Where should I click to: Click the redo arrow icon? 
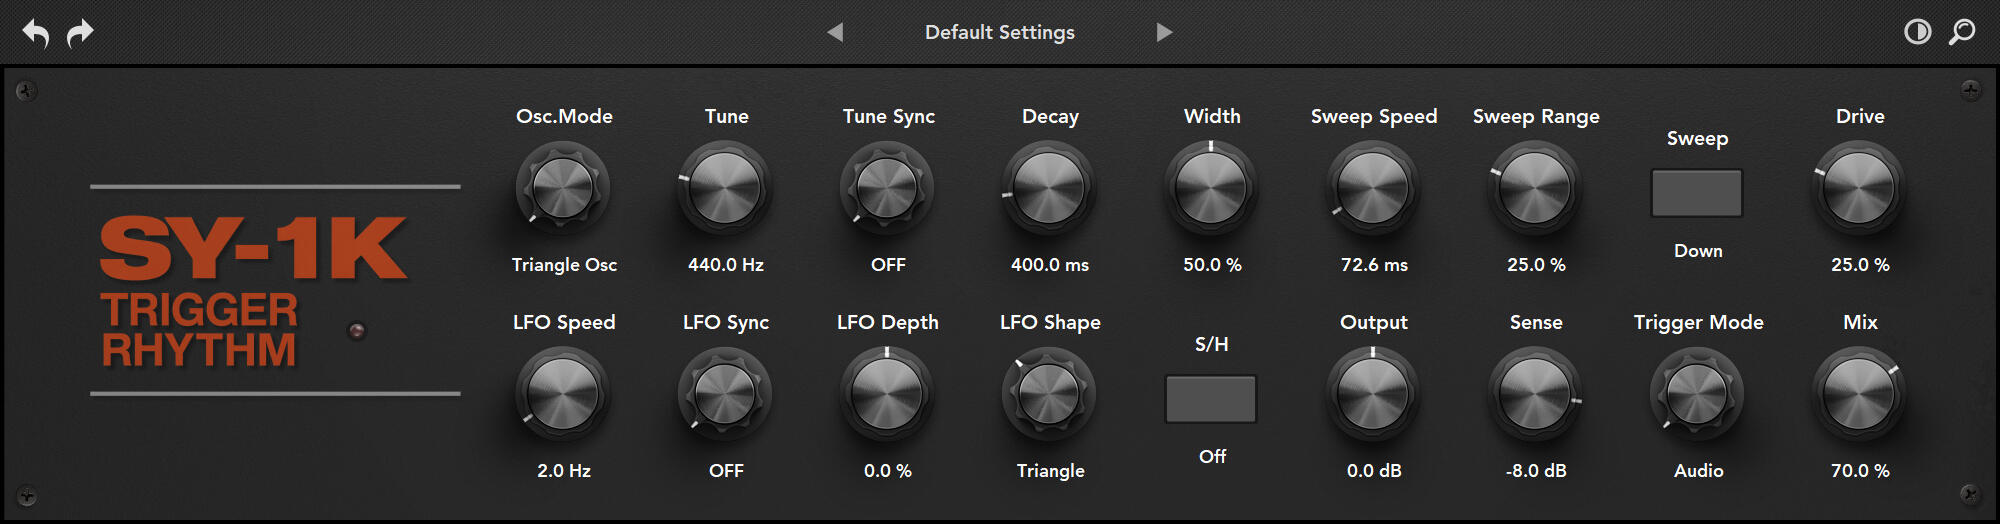[80, 33]
